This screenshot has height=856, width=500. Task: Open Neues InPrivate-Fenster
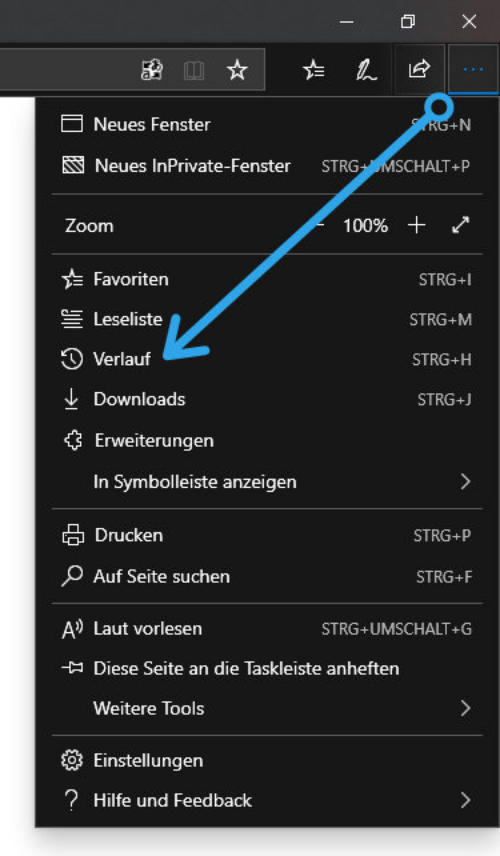267,166
